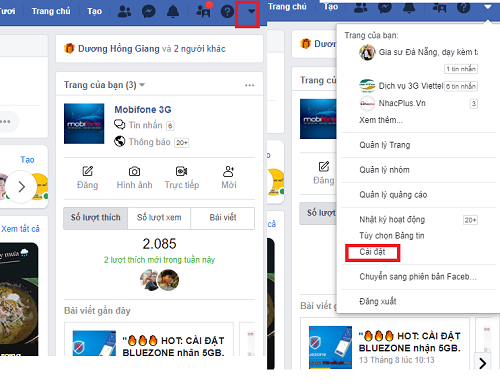
Task: Click blue 'Tạo' link near stories
Action: 27,160
